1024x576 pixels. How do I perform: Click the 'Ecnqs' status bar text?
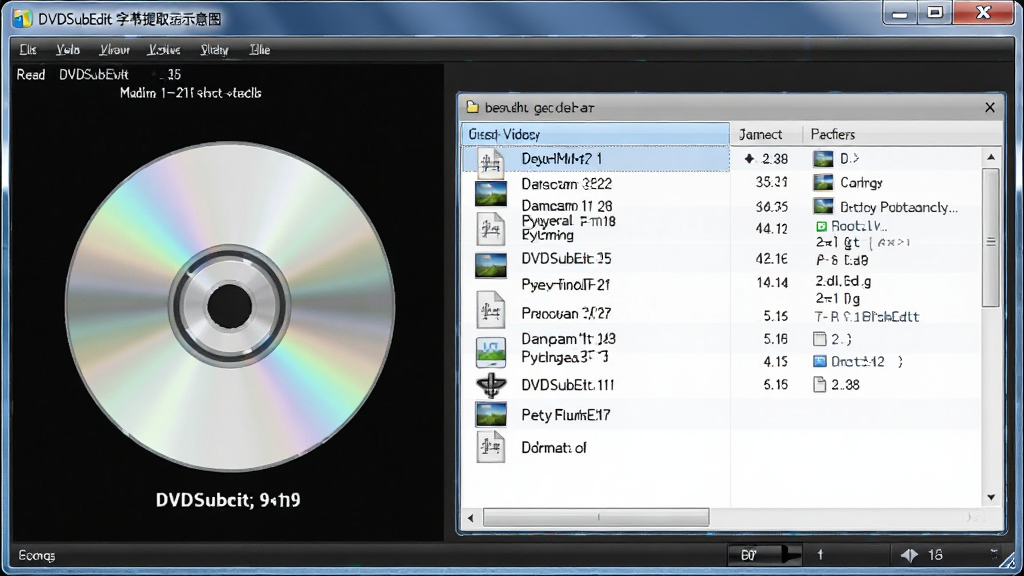click(x=37, y=556)
